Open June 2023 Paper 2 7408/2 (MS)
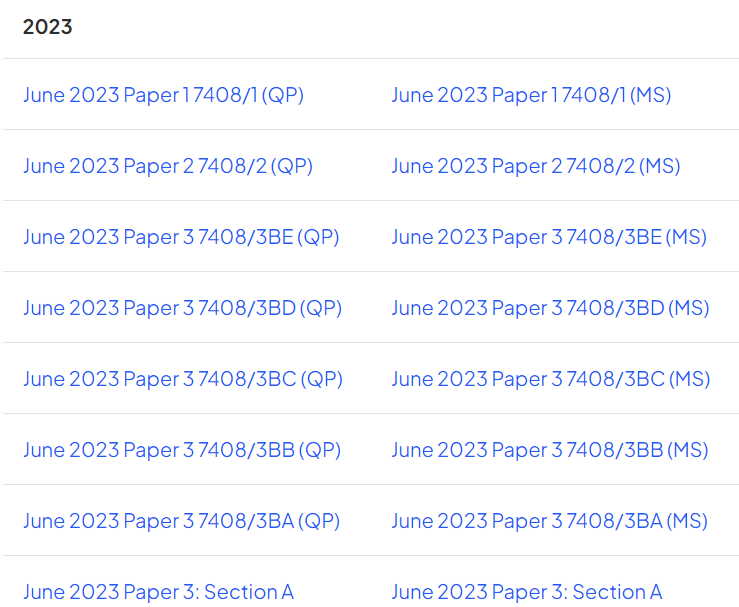Image resolution: width=739 pixels, height=607 pixels. 536,166
